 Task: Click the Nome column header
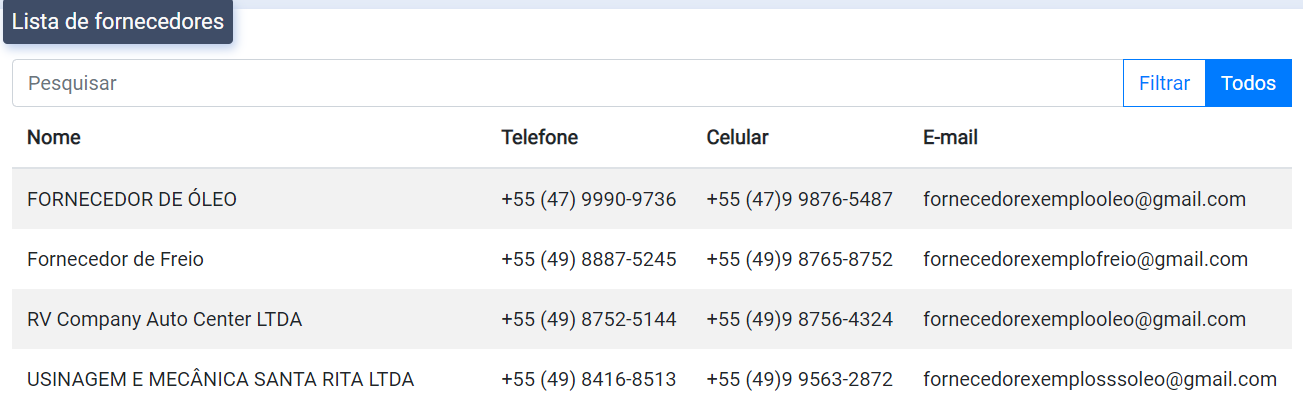point(54,138)
